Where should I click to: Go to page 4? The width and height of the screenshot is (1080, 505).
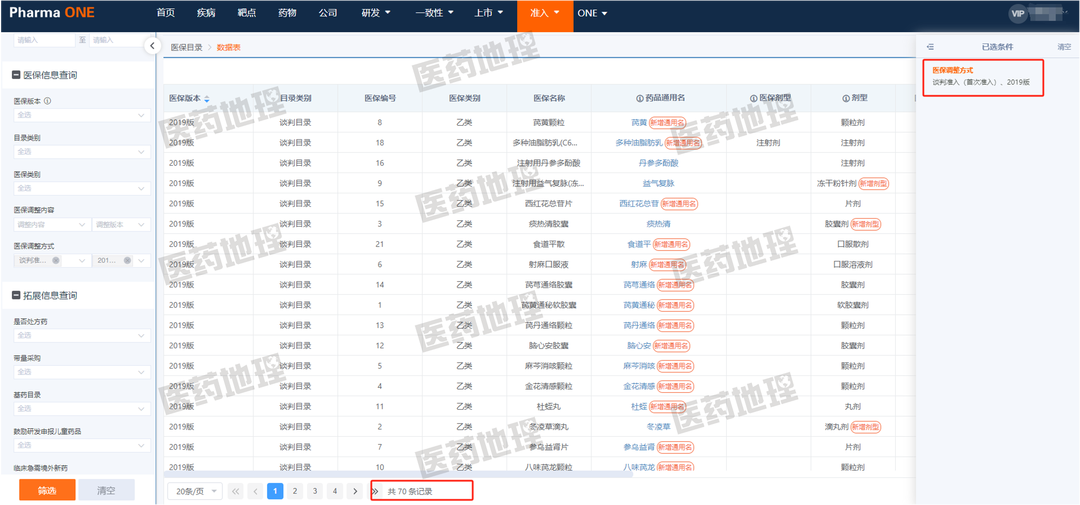(x=335, y=491)
